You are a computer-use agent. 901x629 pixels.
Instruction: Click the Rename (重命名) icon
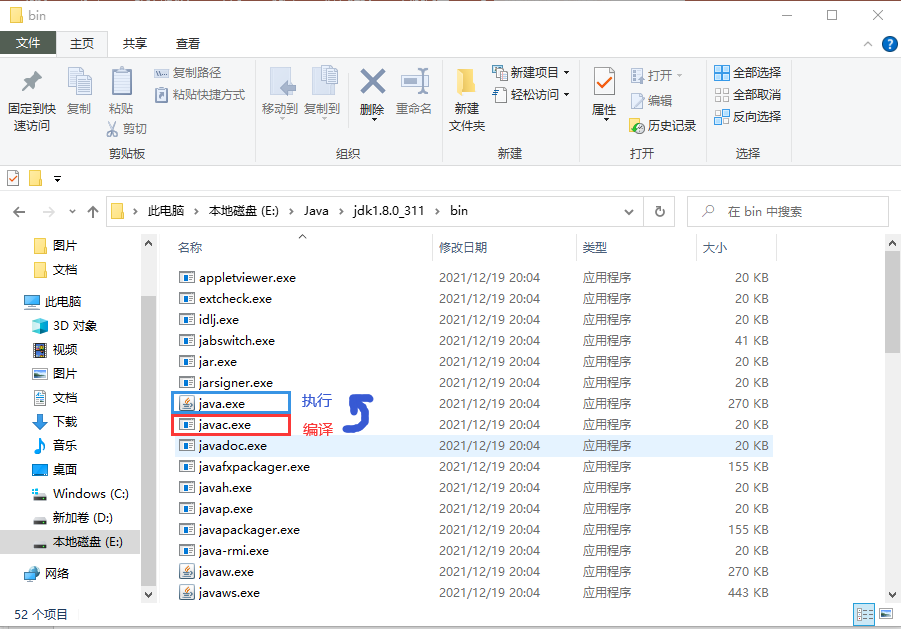pyautogui.click(x=415, y=81)
